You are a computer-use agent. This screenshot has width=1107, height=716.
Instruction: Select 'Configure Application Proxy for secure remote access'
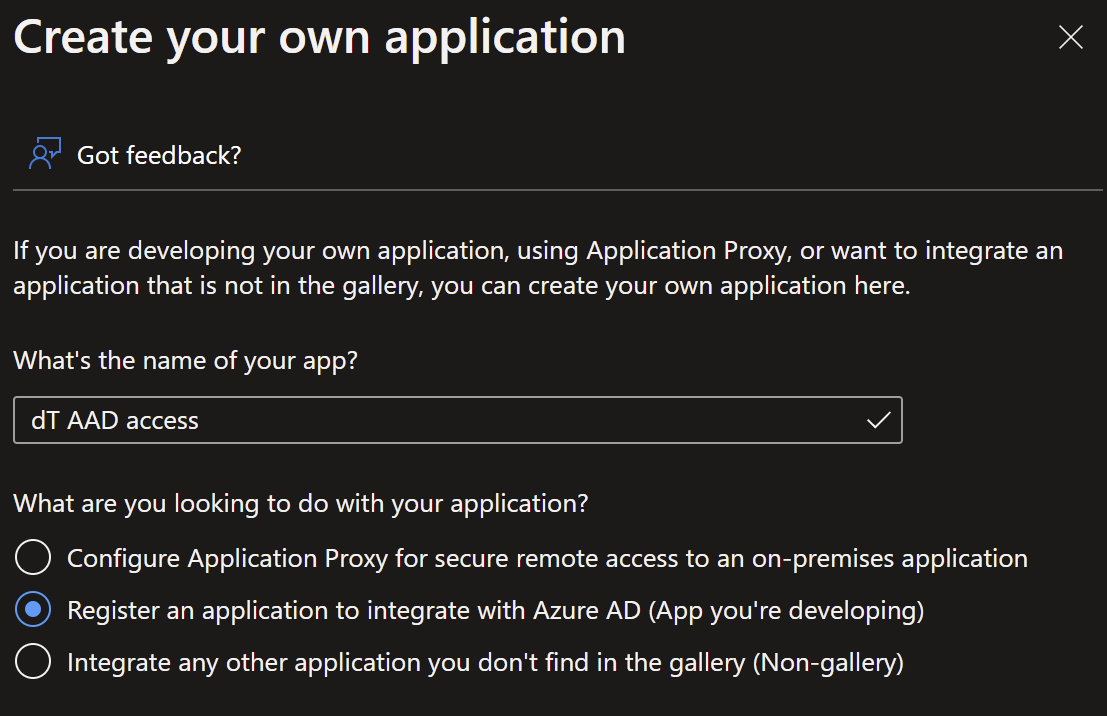click(33, 557)
